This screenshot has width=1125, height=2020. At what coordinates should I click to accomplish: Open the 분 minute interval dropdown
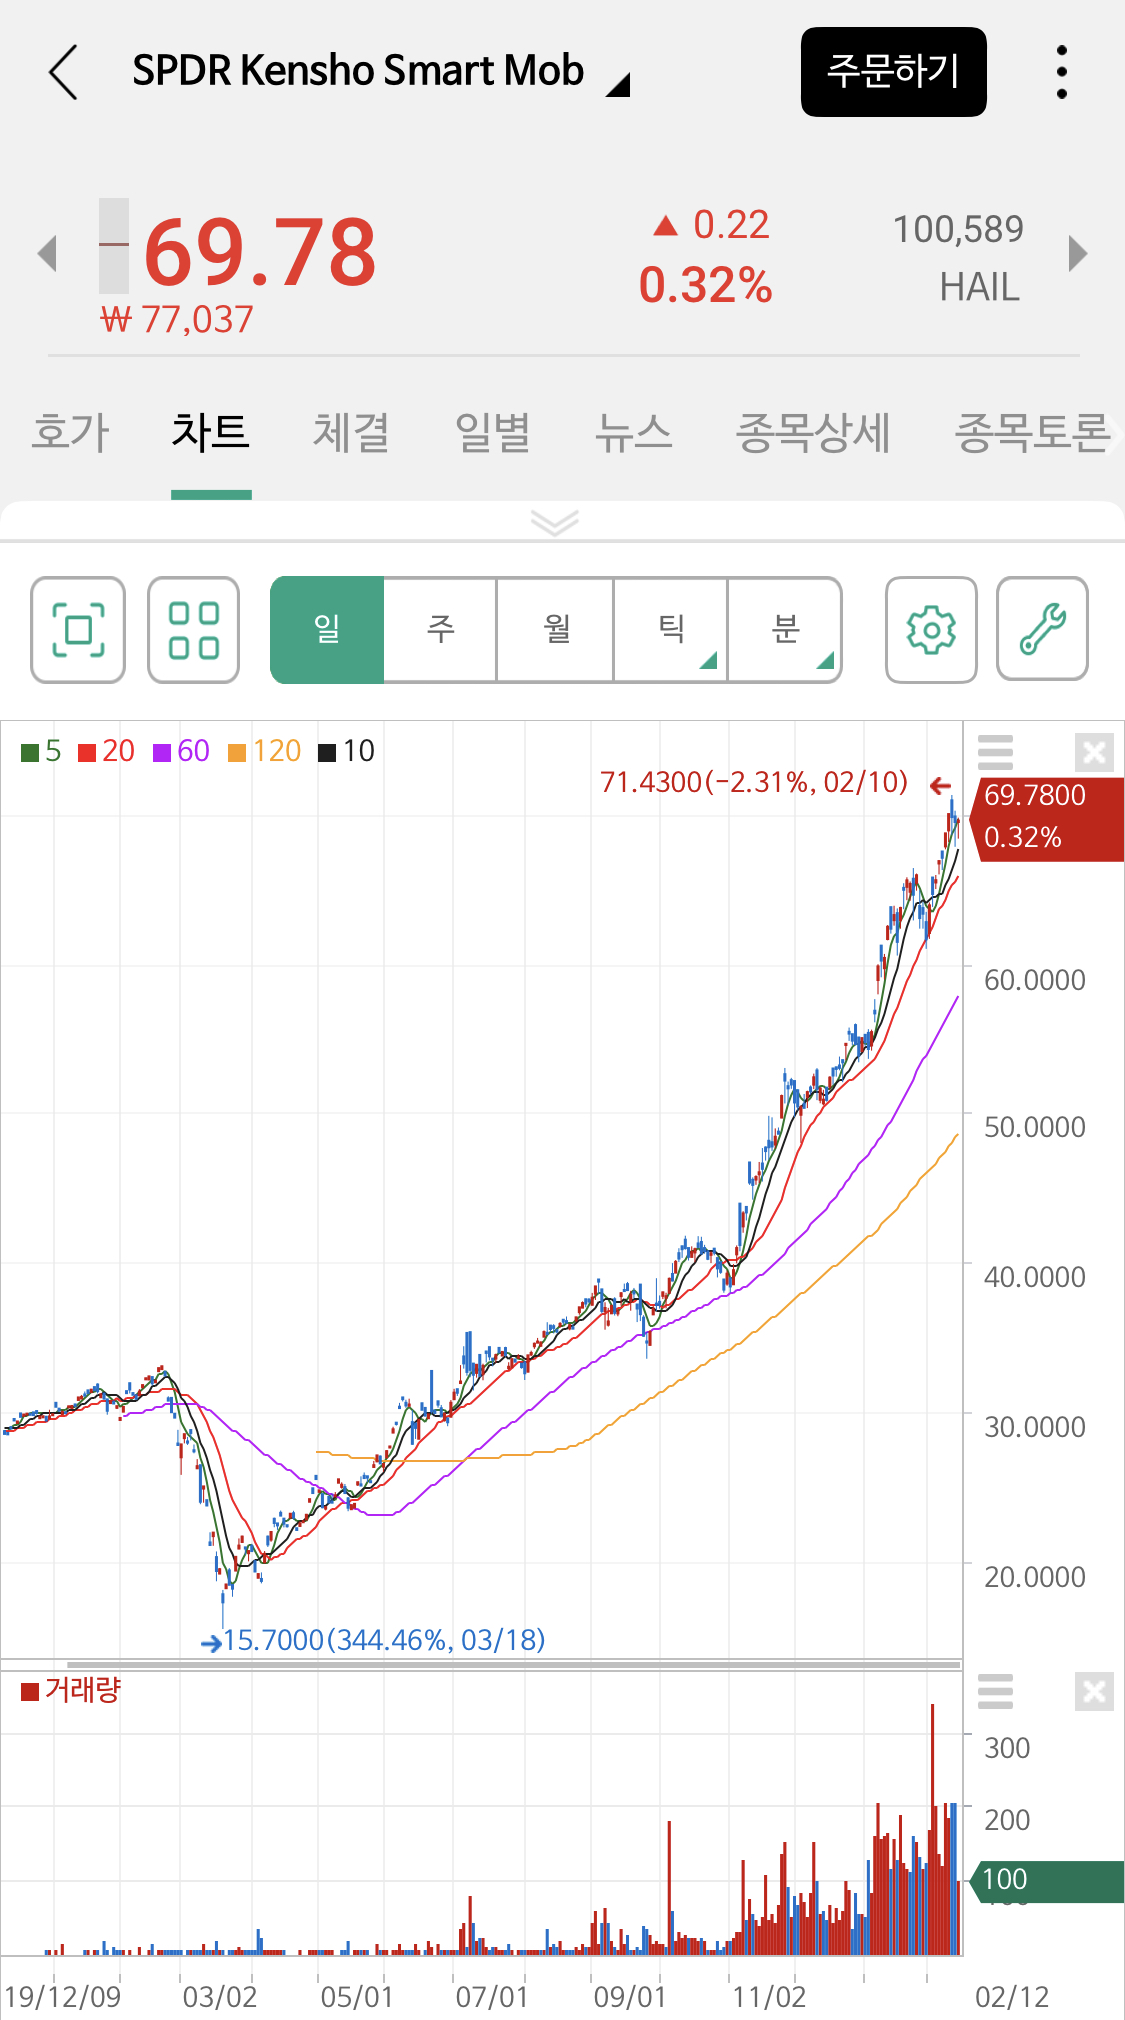[785, 630]
